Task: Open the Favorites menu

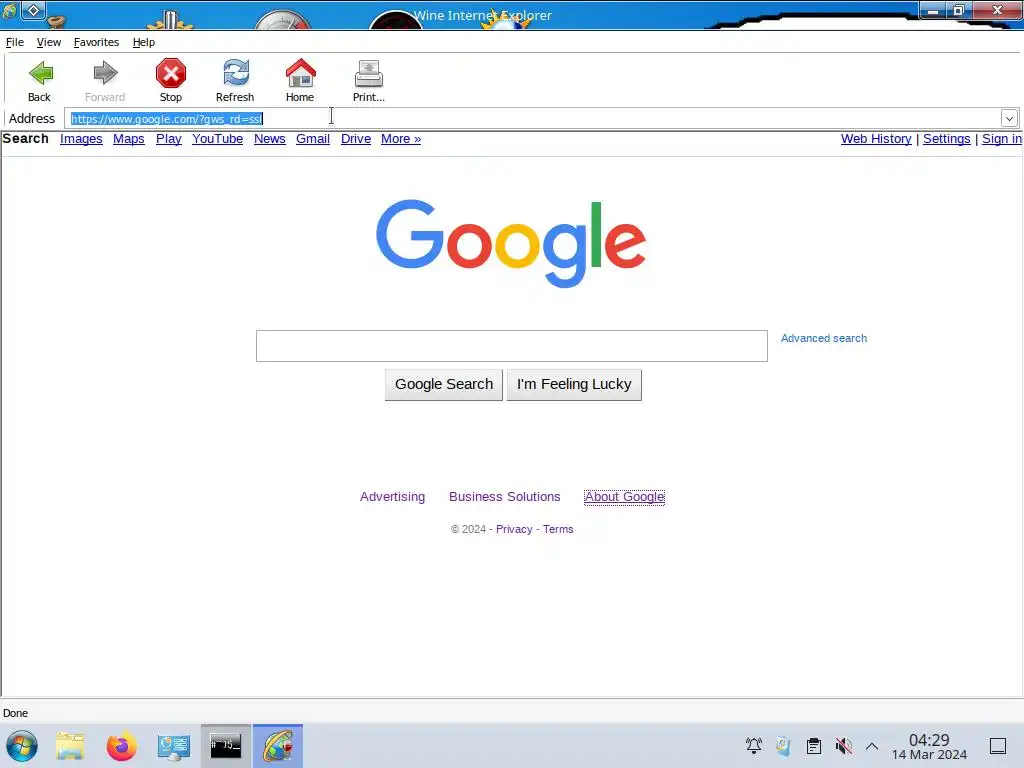Action: (x=96, y=42)
